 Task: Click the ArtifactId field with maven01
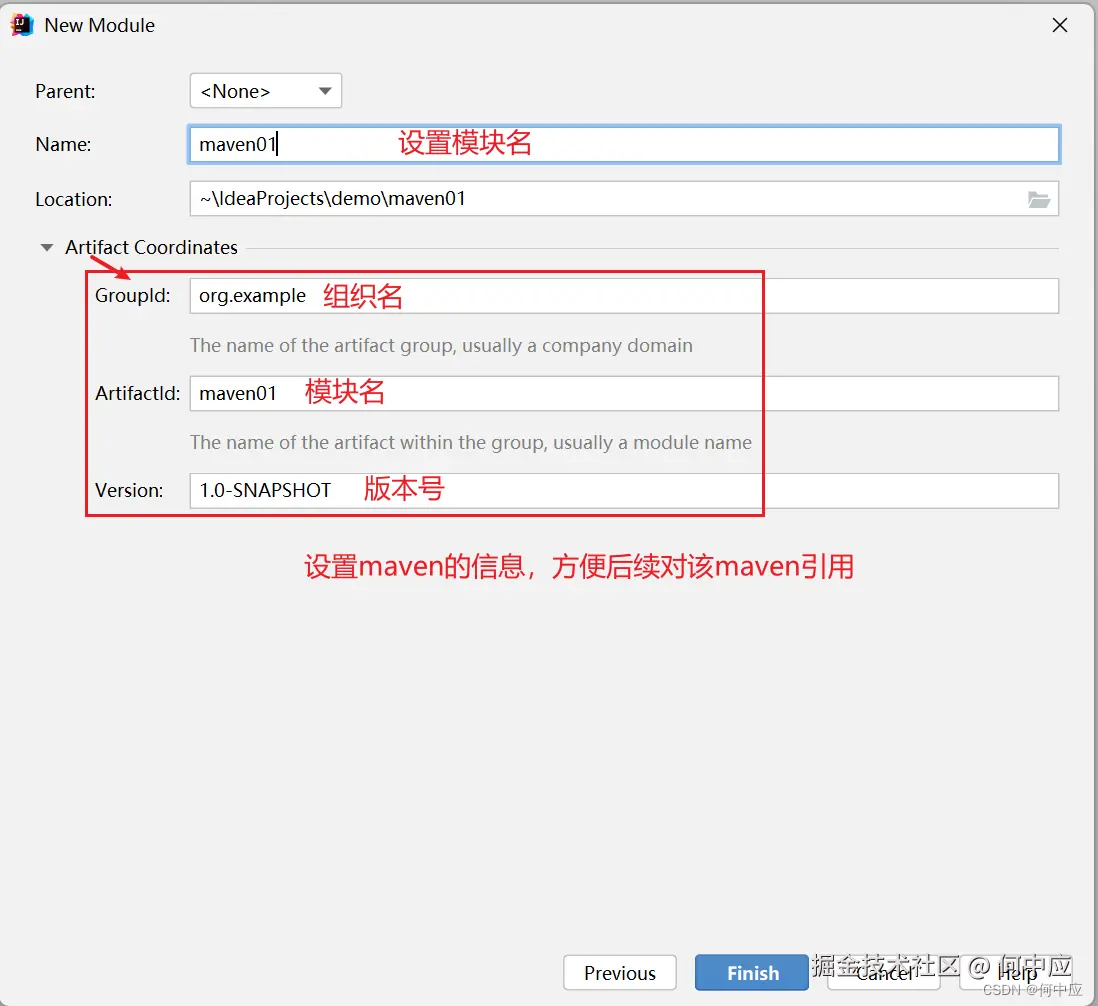pos(624,393)
